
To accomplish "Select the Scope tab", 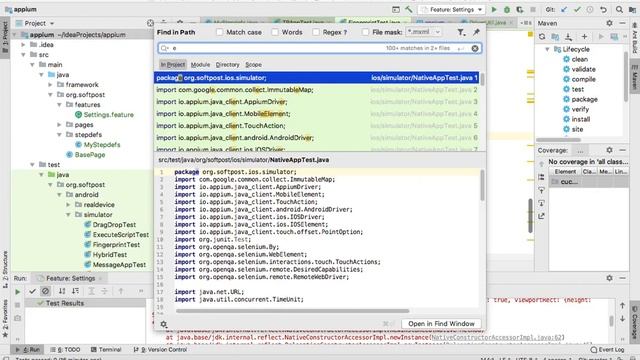I will (x=253, y=64).
